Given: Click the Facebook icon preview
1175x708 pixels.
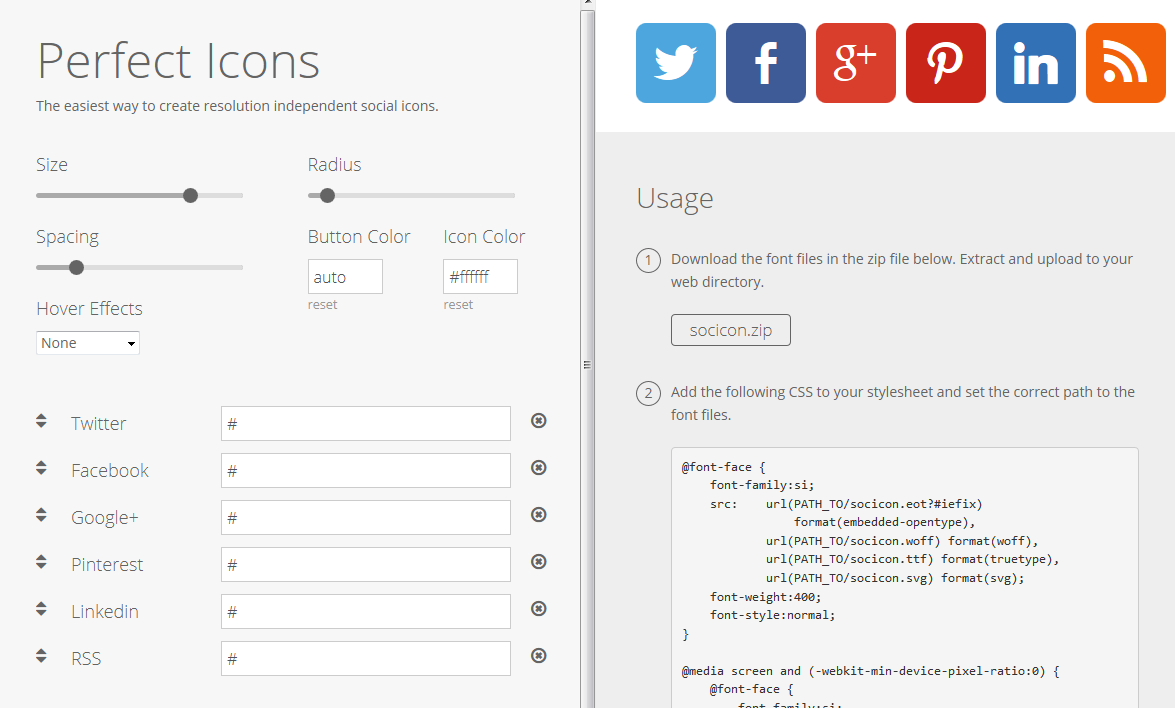Looking at the screenshot, I should pyautogui.click(x=765, y=62).
